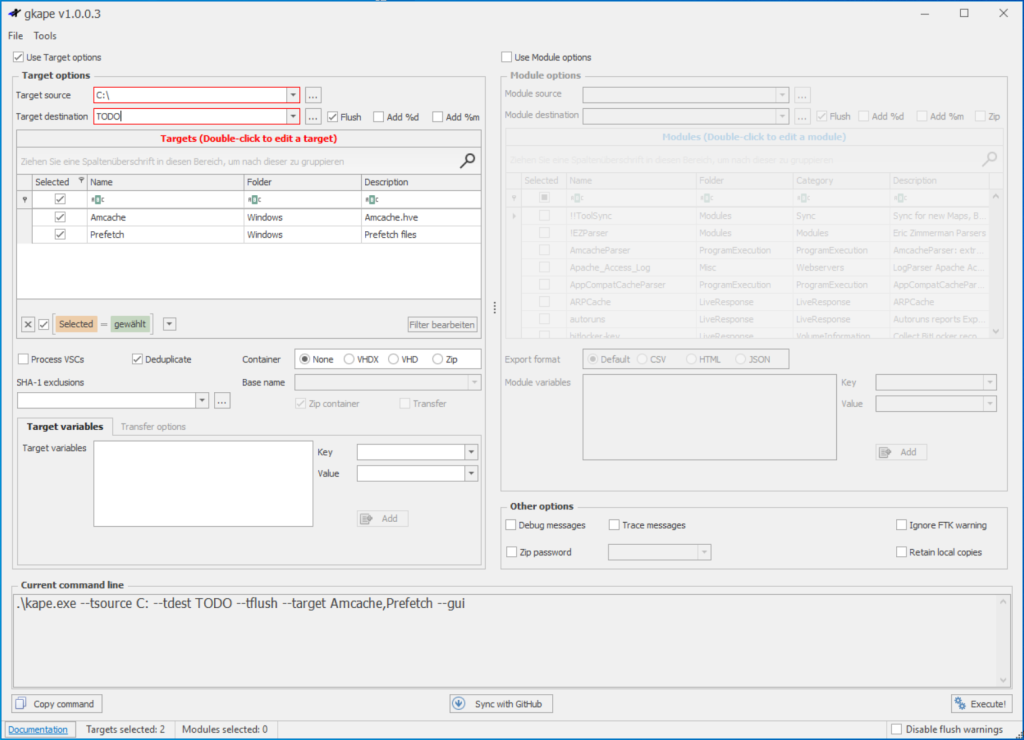Click the Targets grid search magnifier icon
The height and width of the screenshot is (740, 1024).
click(468, 161)
